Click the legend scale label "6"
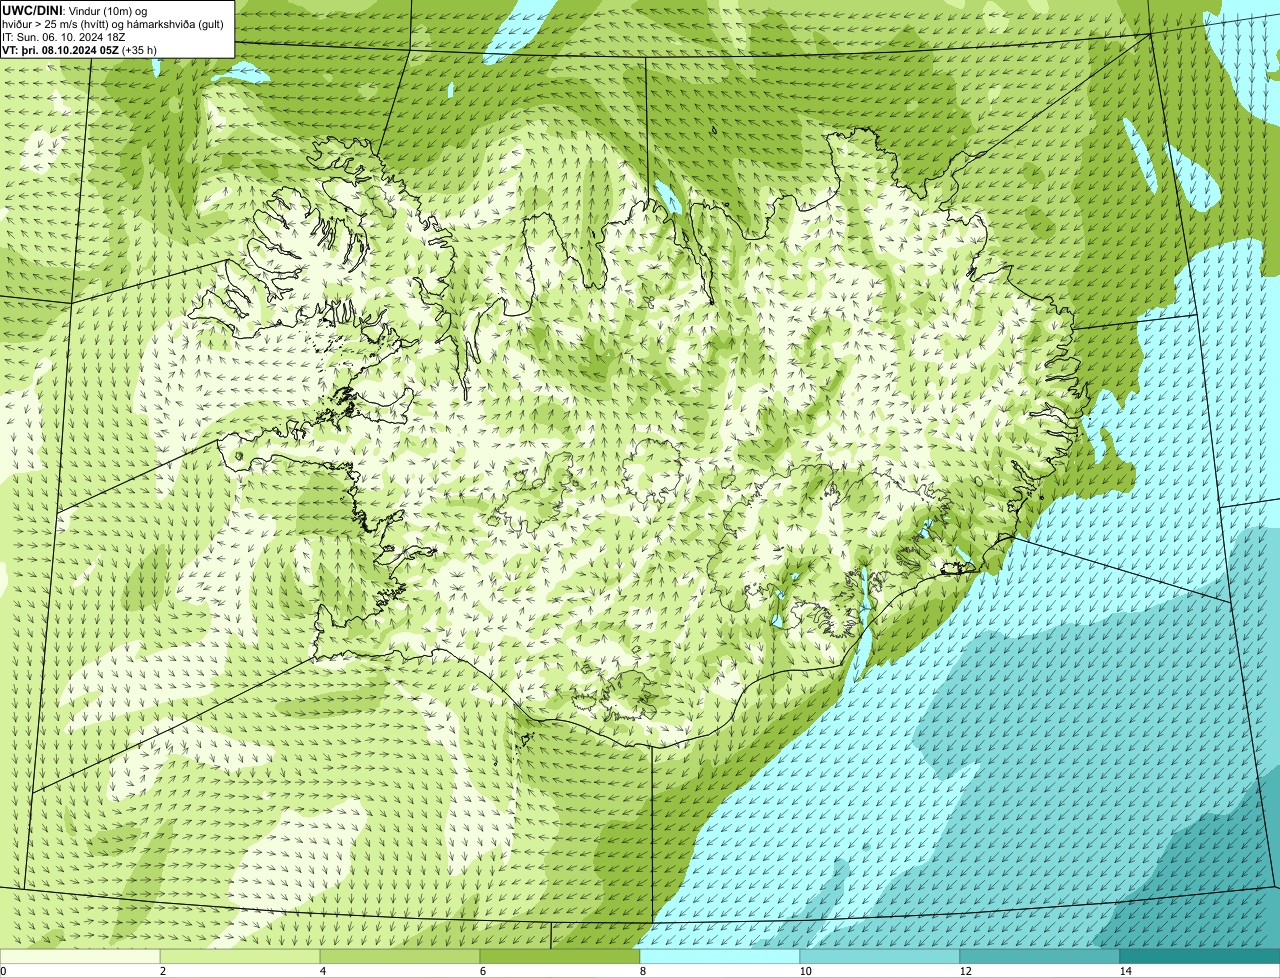This screenshot has width=1280, height=978. pyautogui.click(x=482, y=971)
